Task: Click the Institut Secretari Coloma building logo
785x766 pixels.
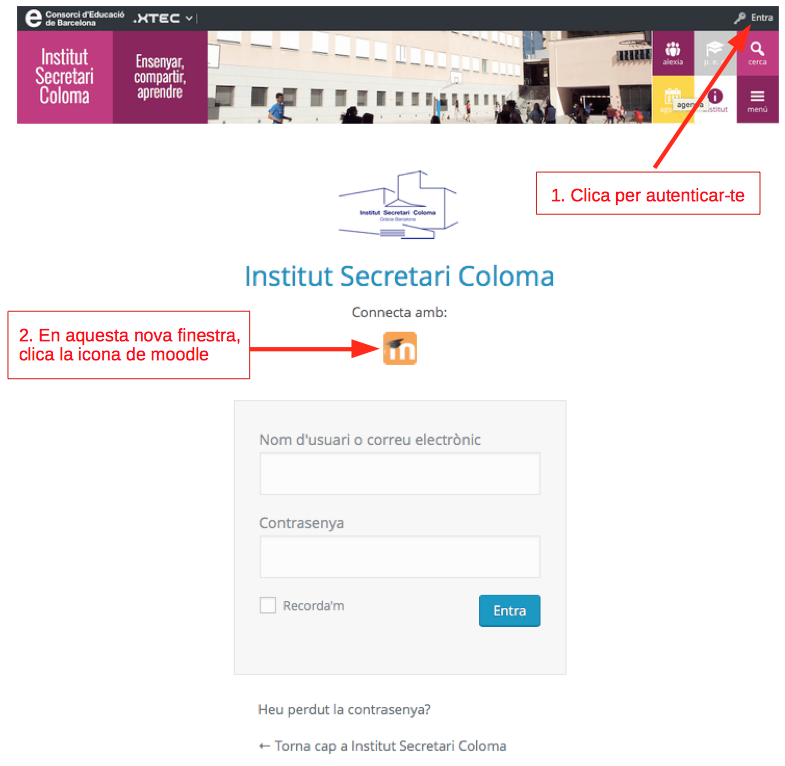Action: click(398, 205)
